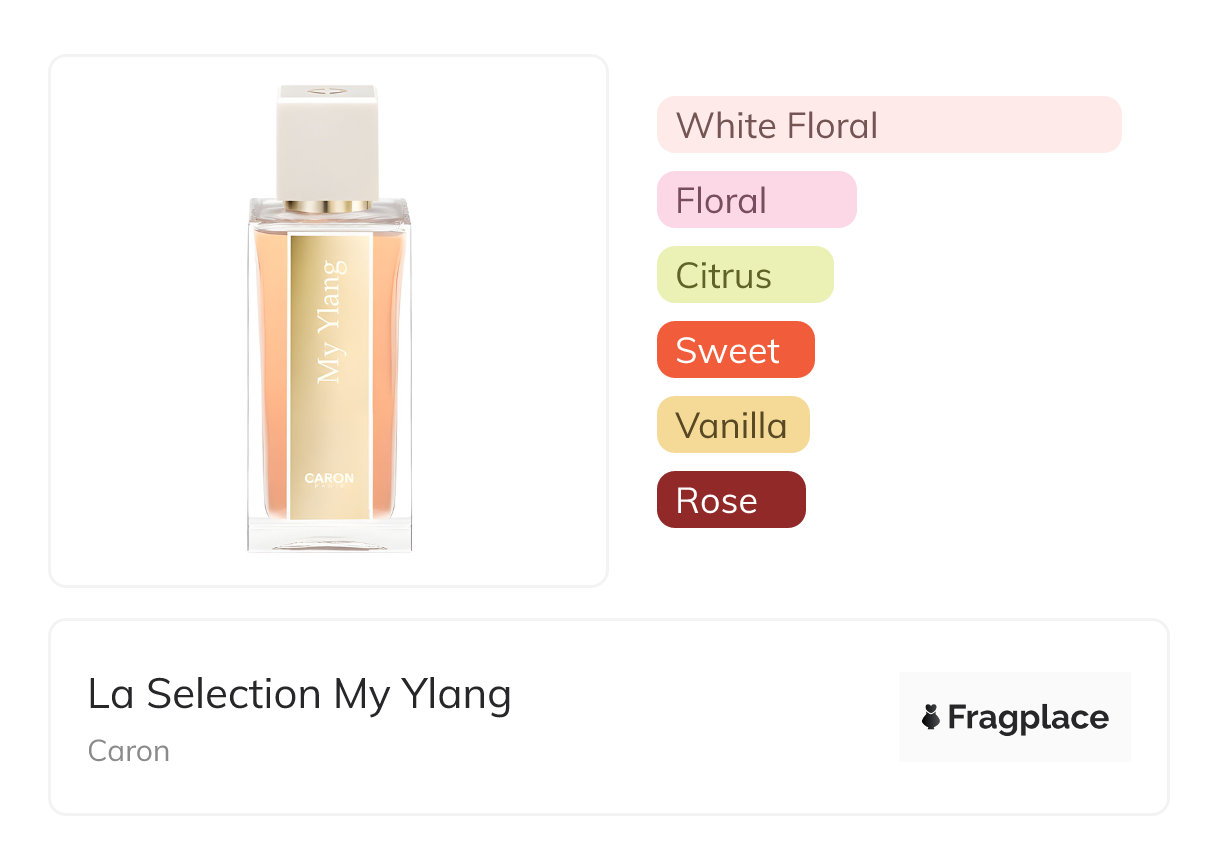Image resolution: width=1218 pixels, height=864 pixels.
Task: Click the PARIS text under the CARON logo
Action: point(329,489)
